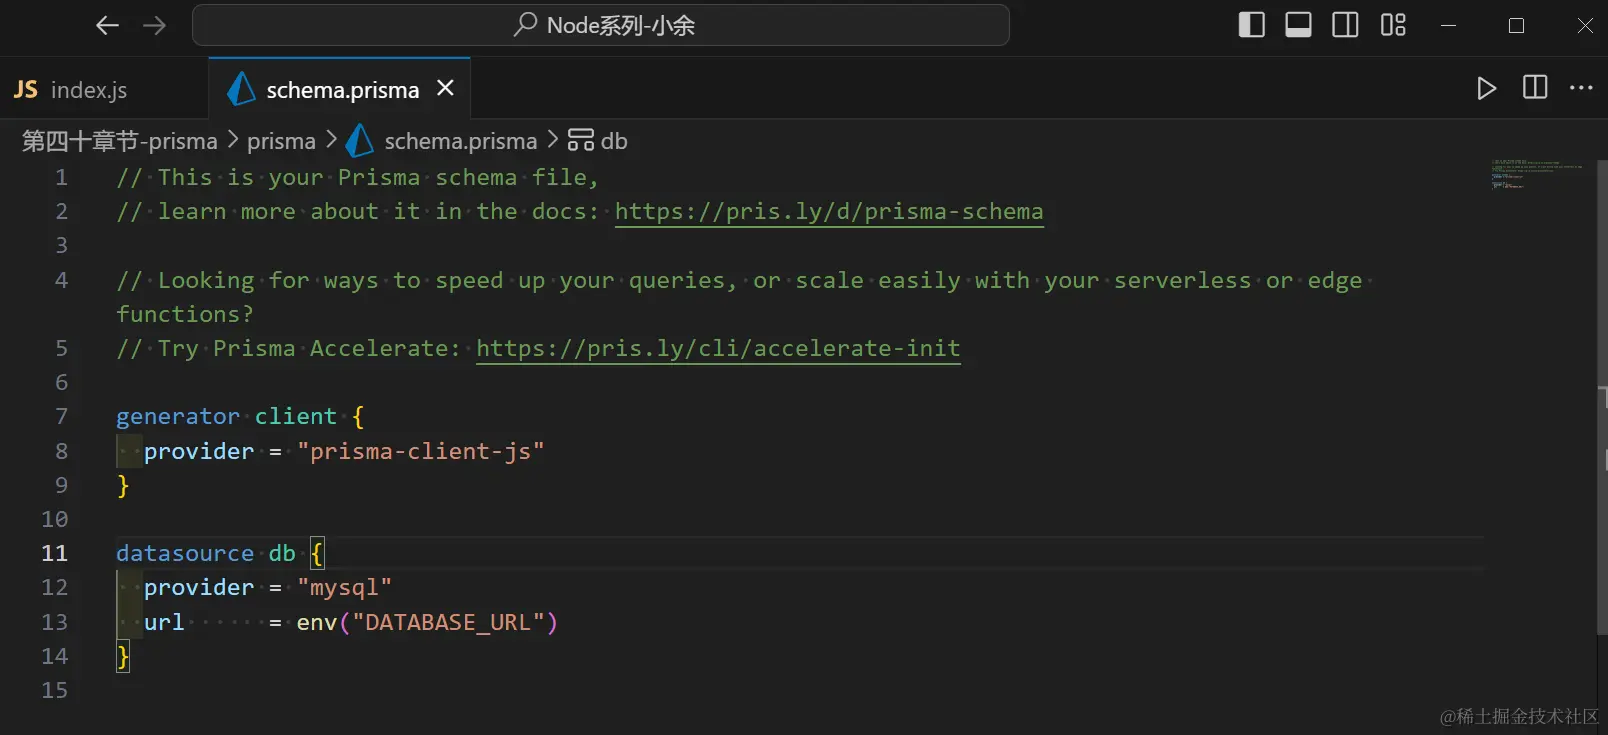Toggle the secondary side bar icon

tap(1345, 25)
